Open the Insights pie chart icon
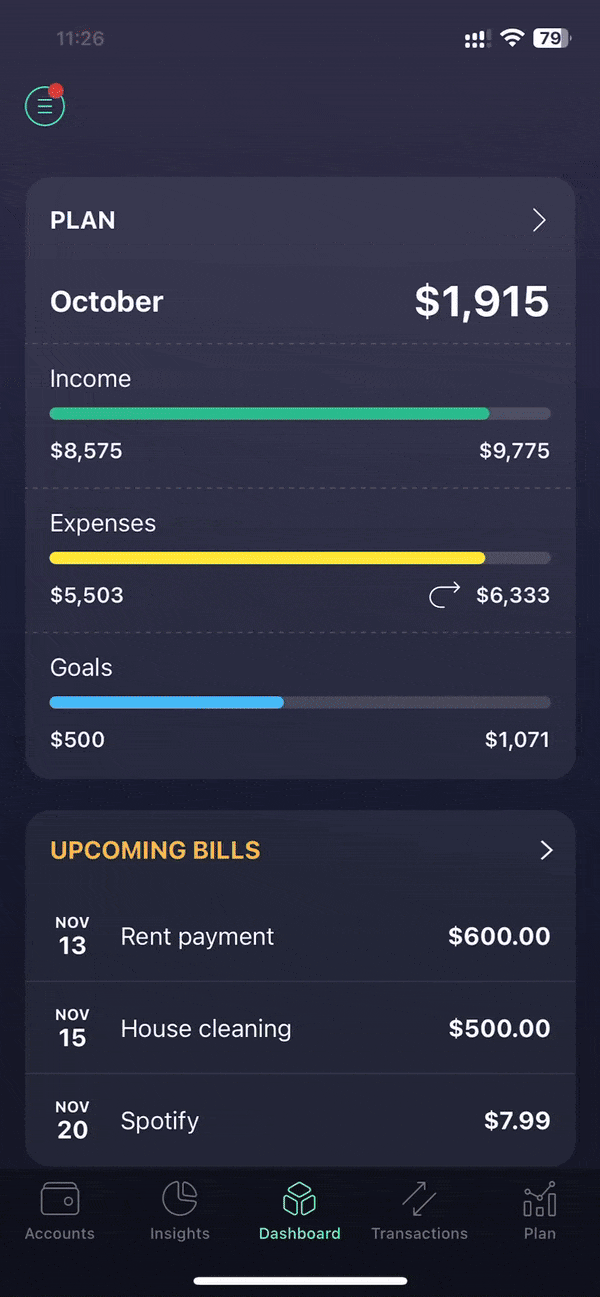The image size is (600, 1297). coord(180,1198)
